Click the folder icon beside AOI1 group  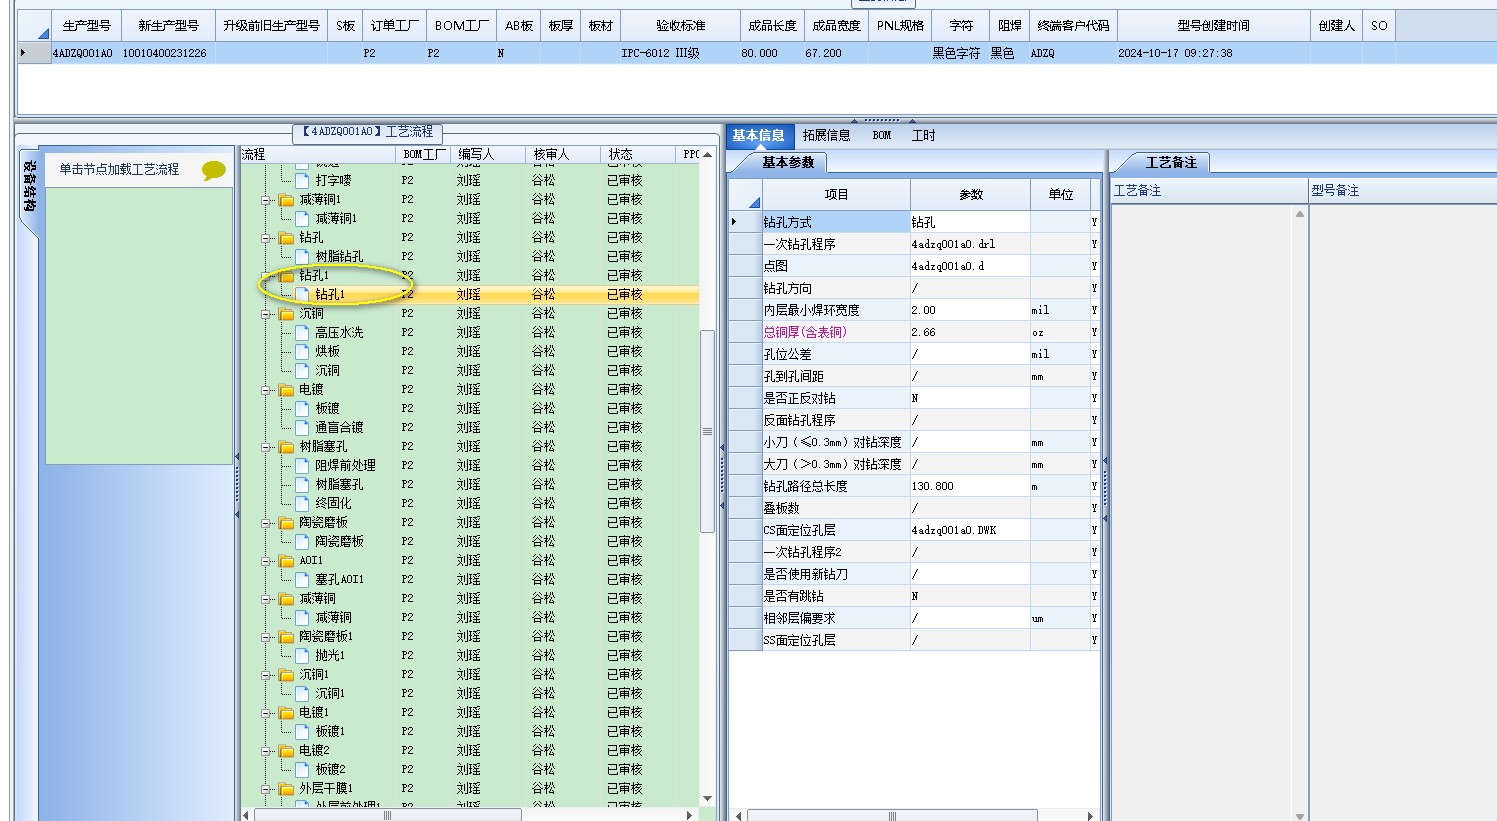[x=287, y=561]
